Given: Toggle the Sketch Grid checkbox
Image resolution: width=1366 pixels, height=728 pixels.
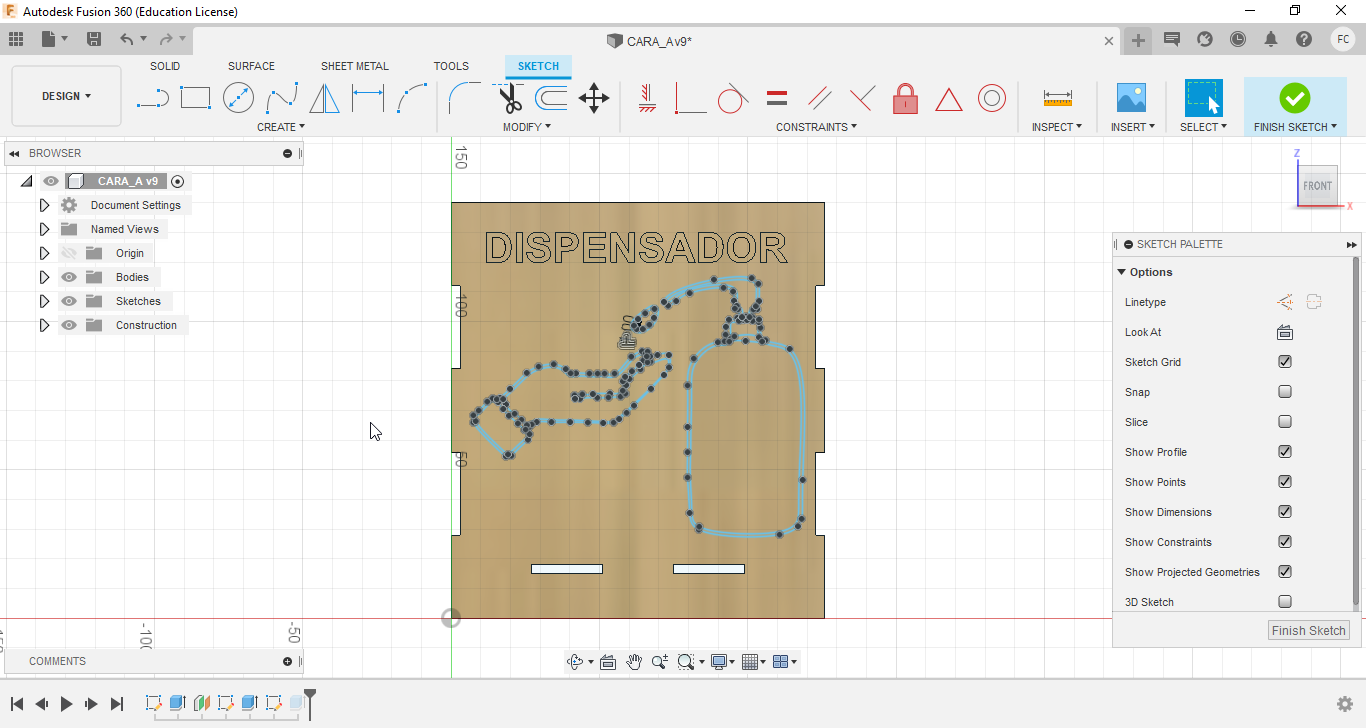Looking at the screenshot, I should point(1285,362).
